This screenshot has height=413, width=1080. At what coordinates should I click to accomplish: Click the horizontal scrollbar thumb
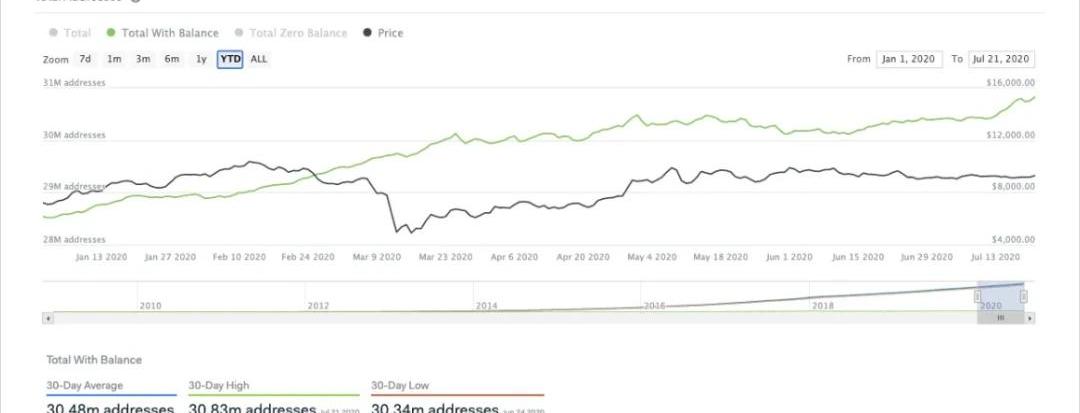[1001, 318]
